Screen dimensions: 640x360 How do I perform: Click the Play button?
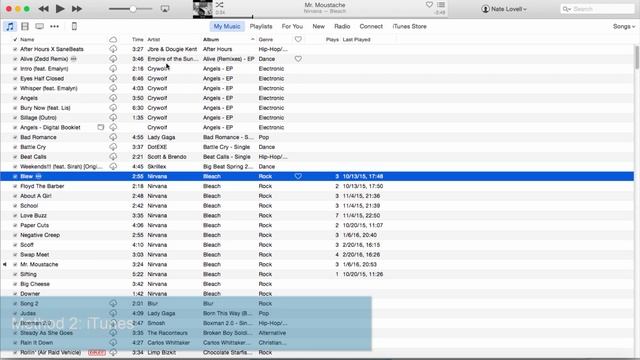pos(60,9)
